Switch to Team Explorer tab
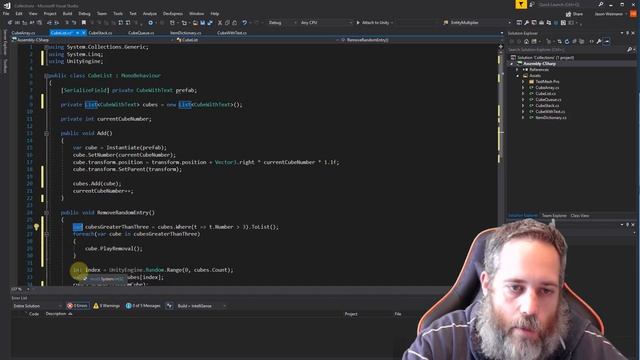This screenshot has width=640, height=360. 554,216
